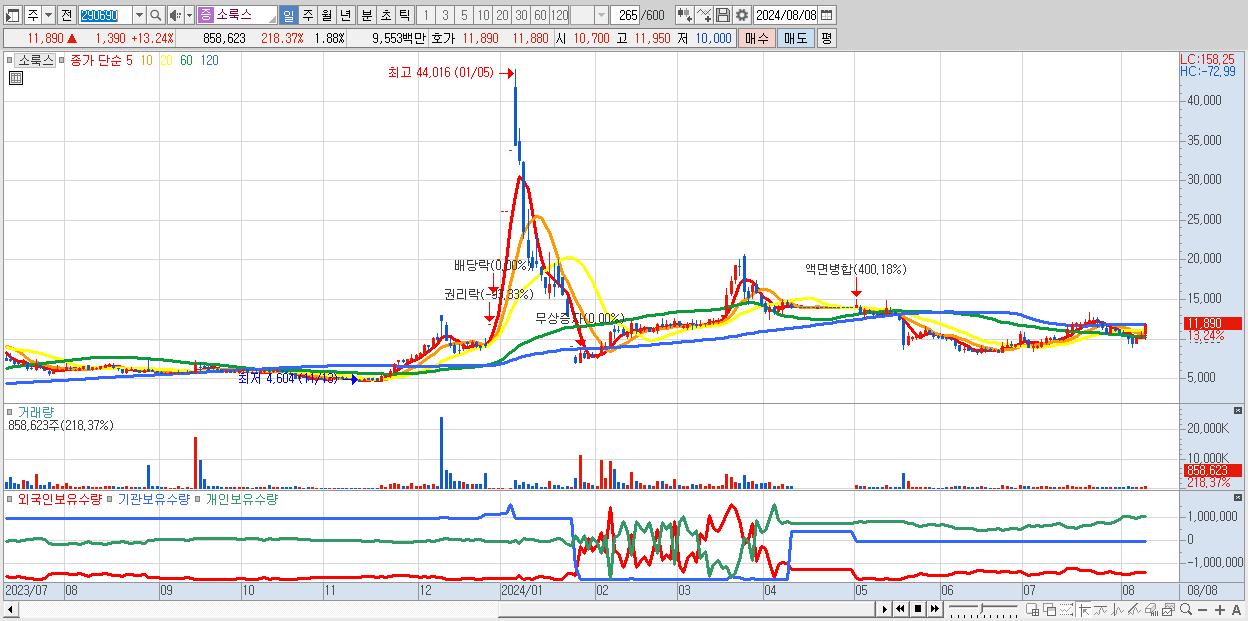This screenshot has height=621, width=1248.
Task: Click the 3D block bar-chart icon in bottom toolbar
Action: click(1152, 609)
